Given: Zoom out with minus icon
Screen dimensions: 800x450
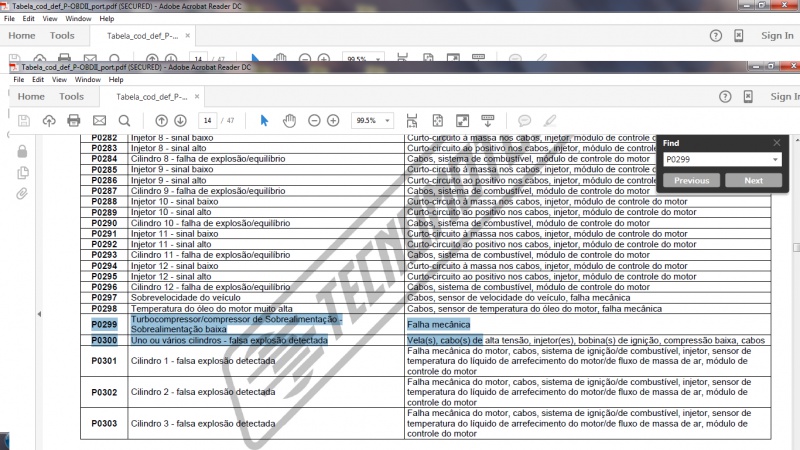Looking at the screenshot, I should pyautogui.click(x=314, y=120).
